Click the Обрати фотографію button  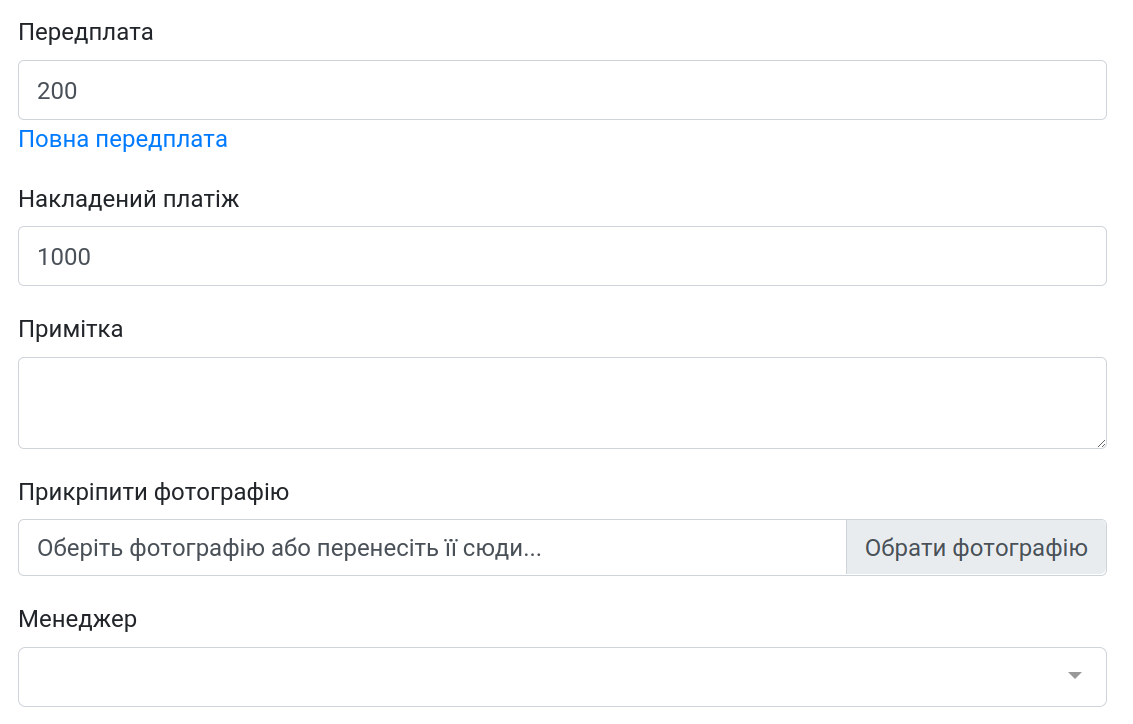pyautogui.click(x=976, y=548)
